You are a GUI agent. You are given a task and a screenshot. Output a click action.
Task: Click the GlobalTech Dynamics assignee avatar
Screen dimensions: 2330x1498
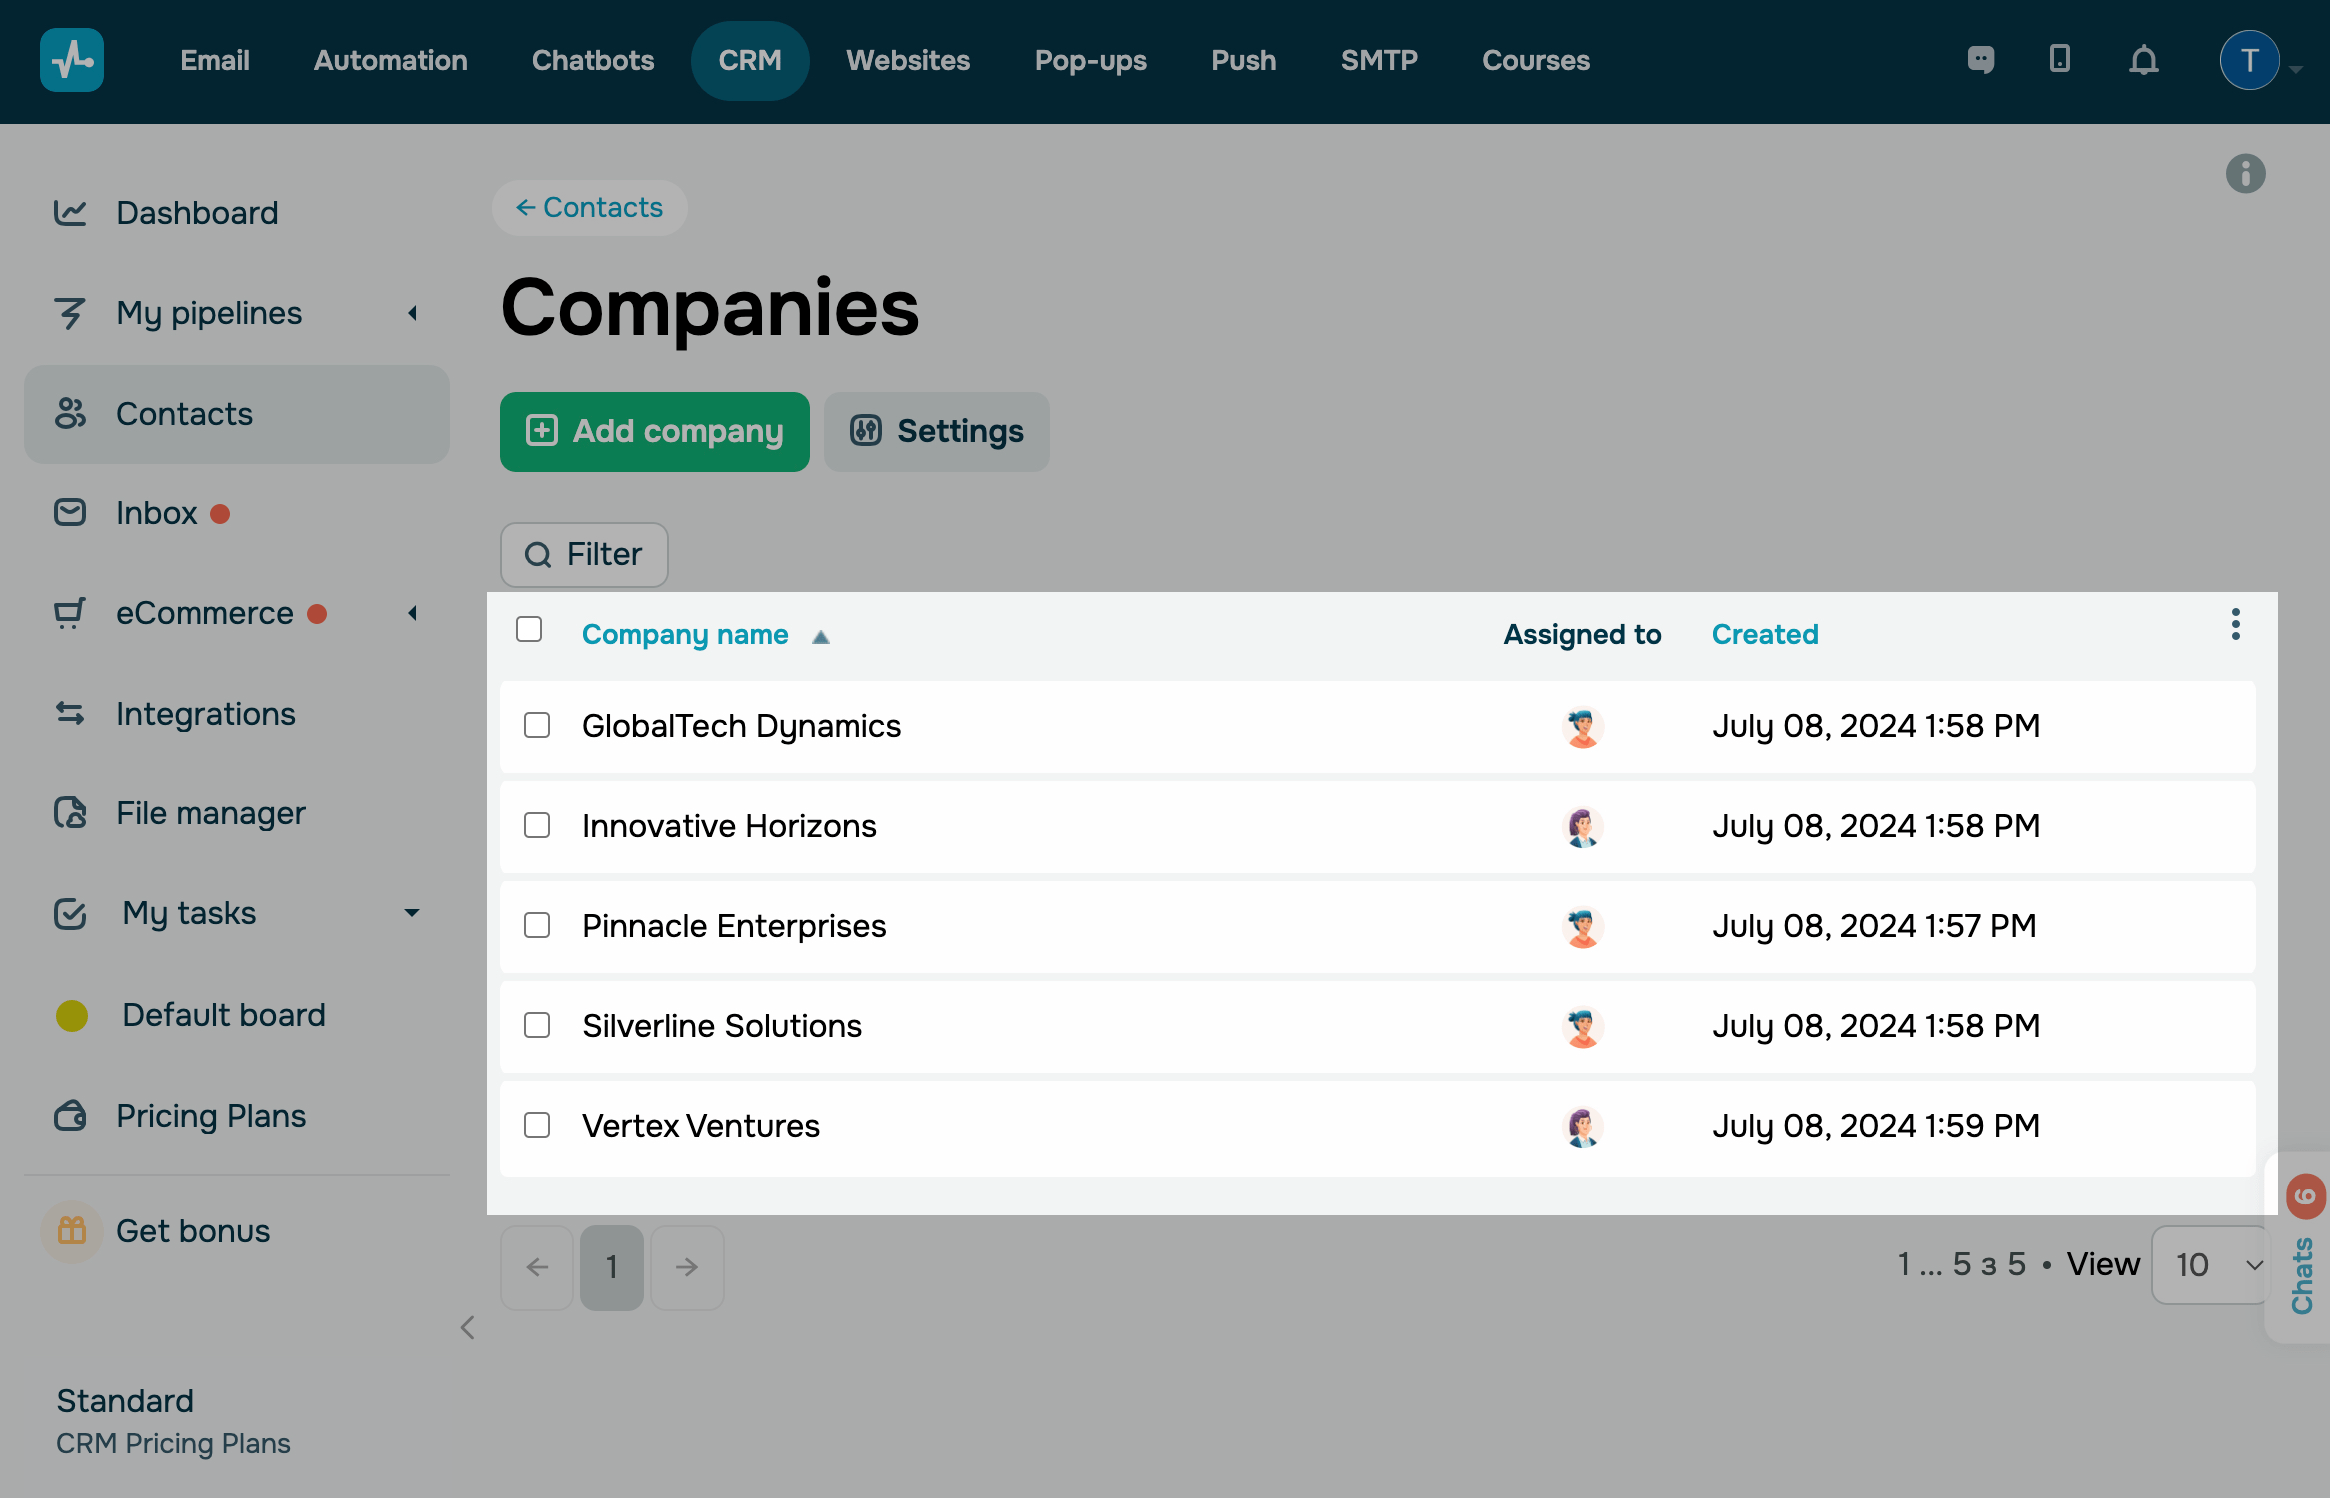1582,727
